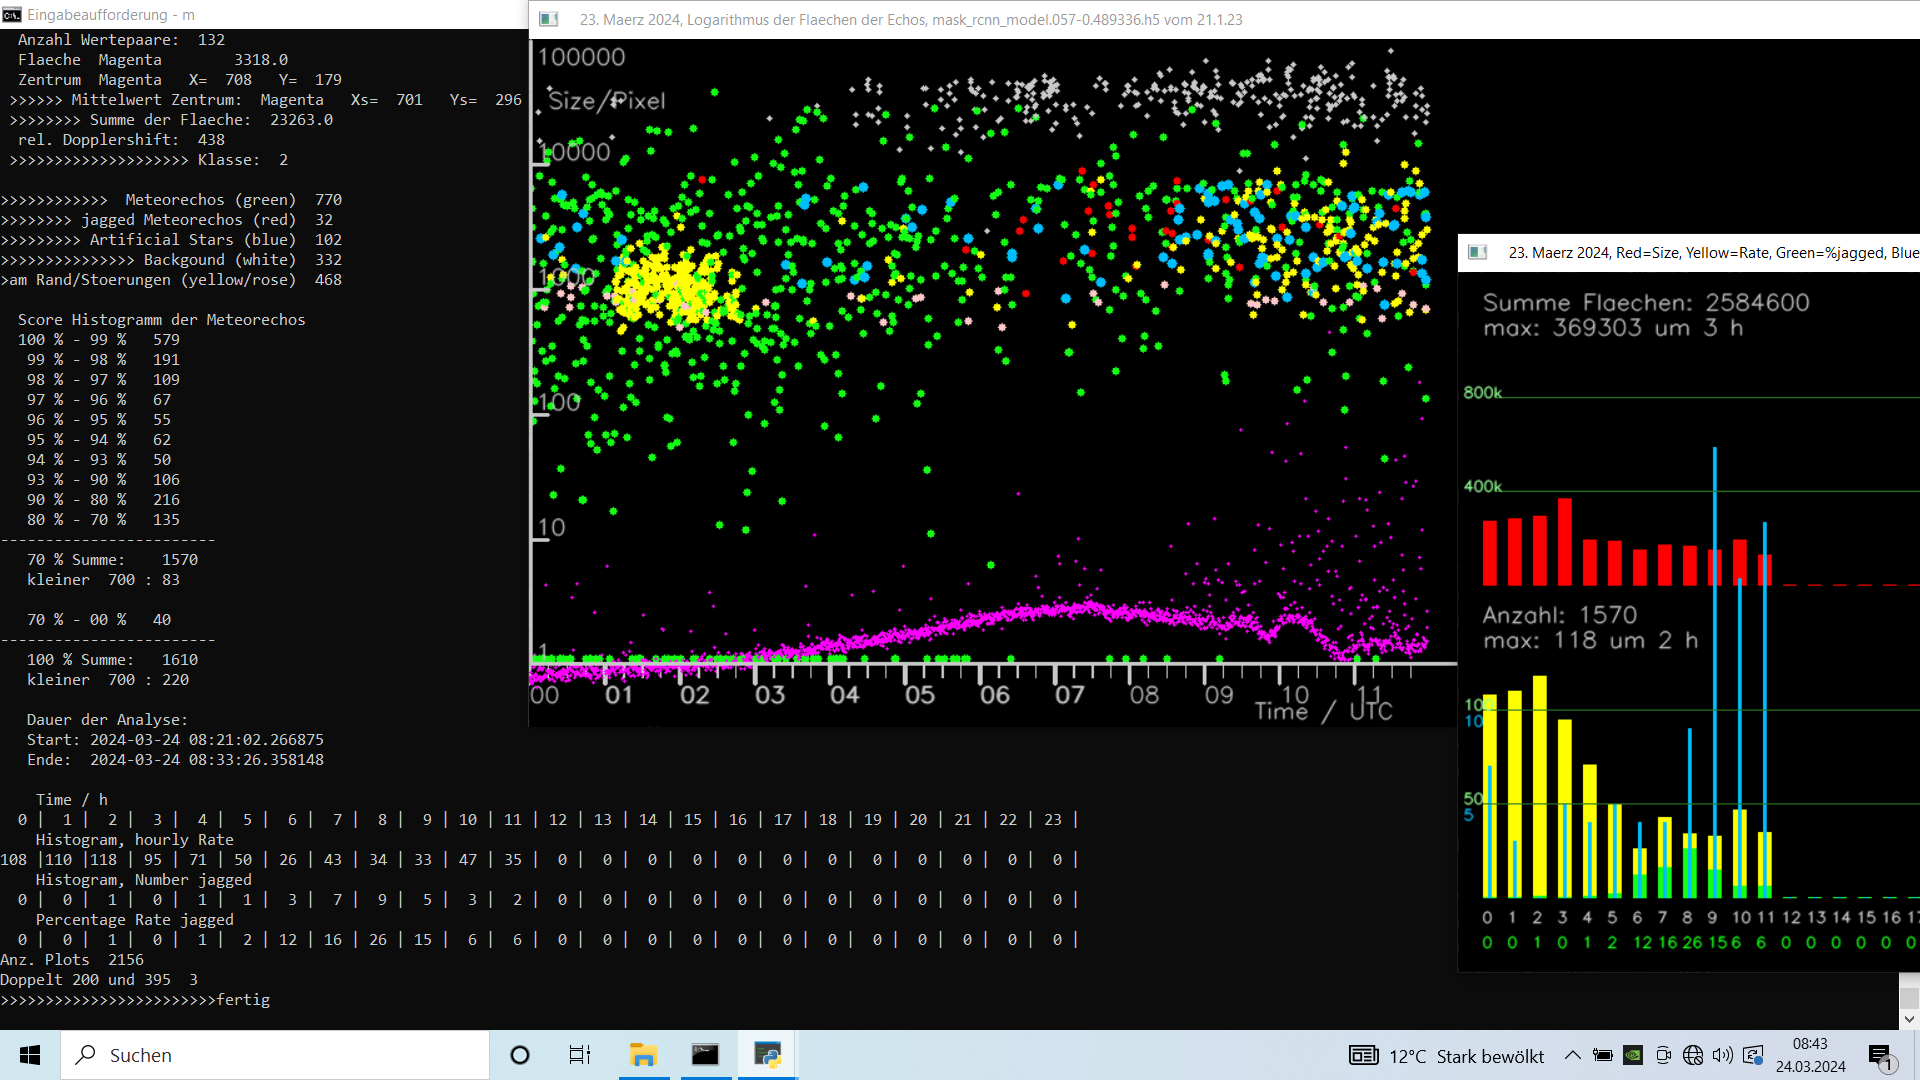Click the '70 % Summe: 1570' line
1920x1080 pixels.
tap(112, 560)
